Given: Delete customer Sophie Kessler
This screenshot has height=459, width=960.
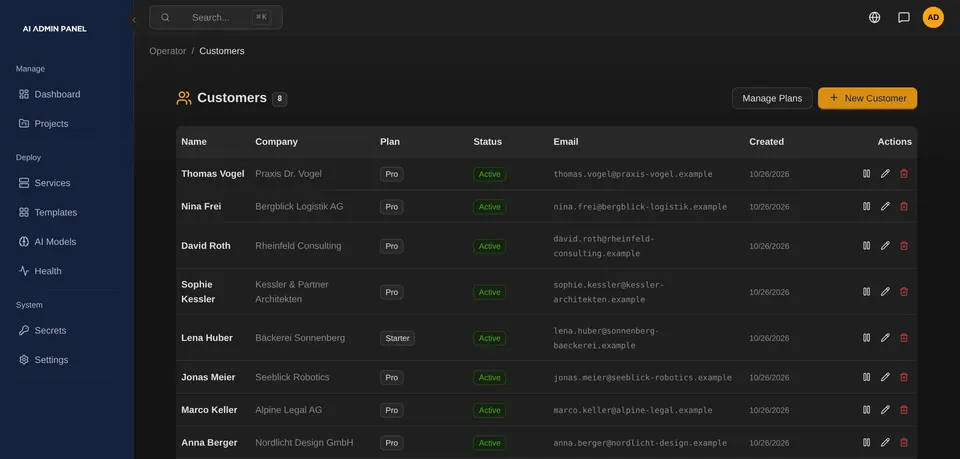Looking at the screenshot, I should click(904, 292).
